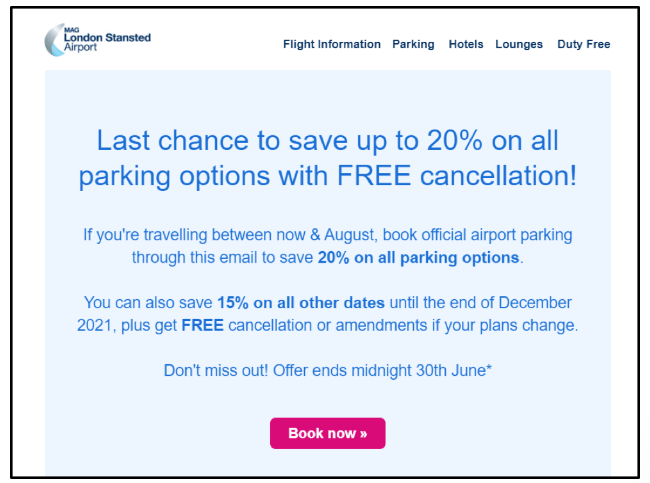The height and width of the screenshot is (483, 650).
Task: Go to the Hotels navigation link
Action: pos(466,44)
